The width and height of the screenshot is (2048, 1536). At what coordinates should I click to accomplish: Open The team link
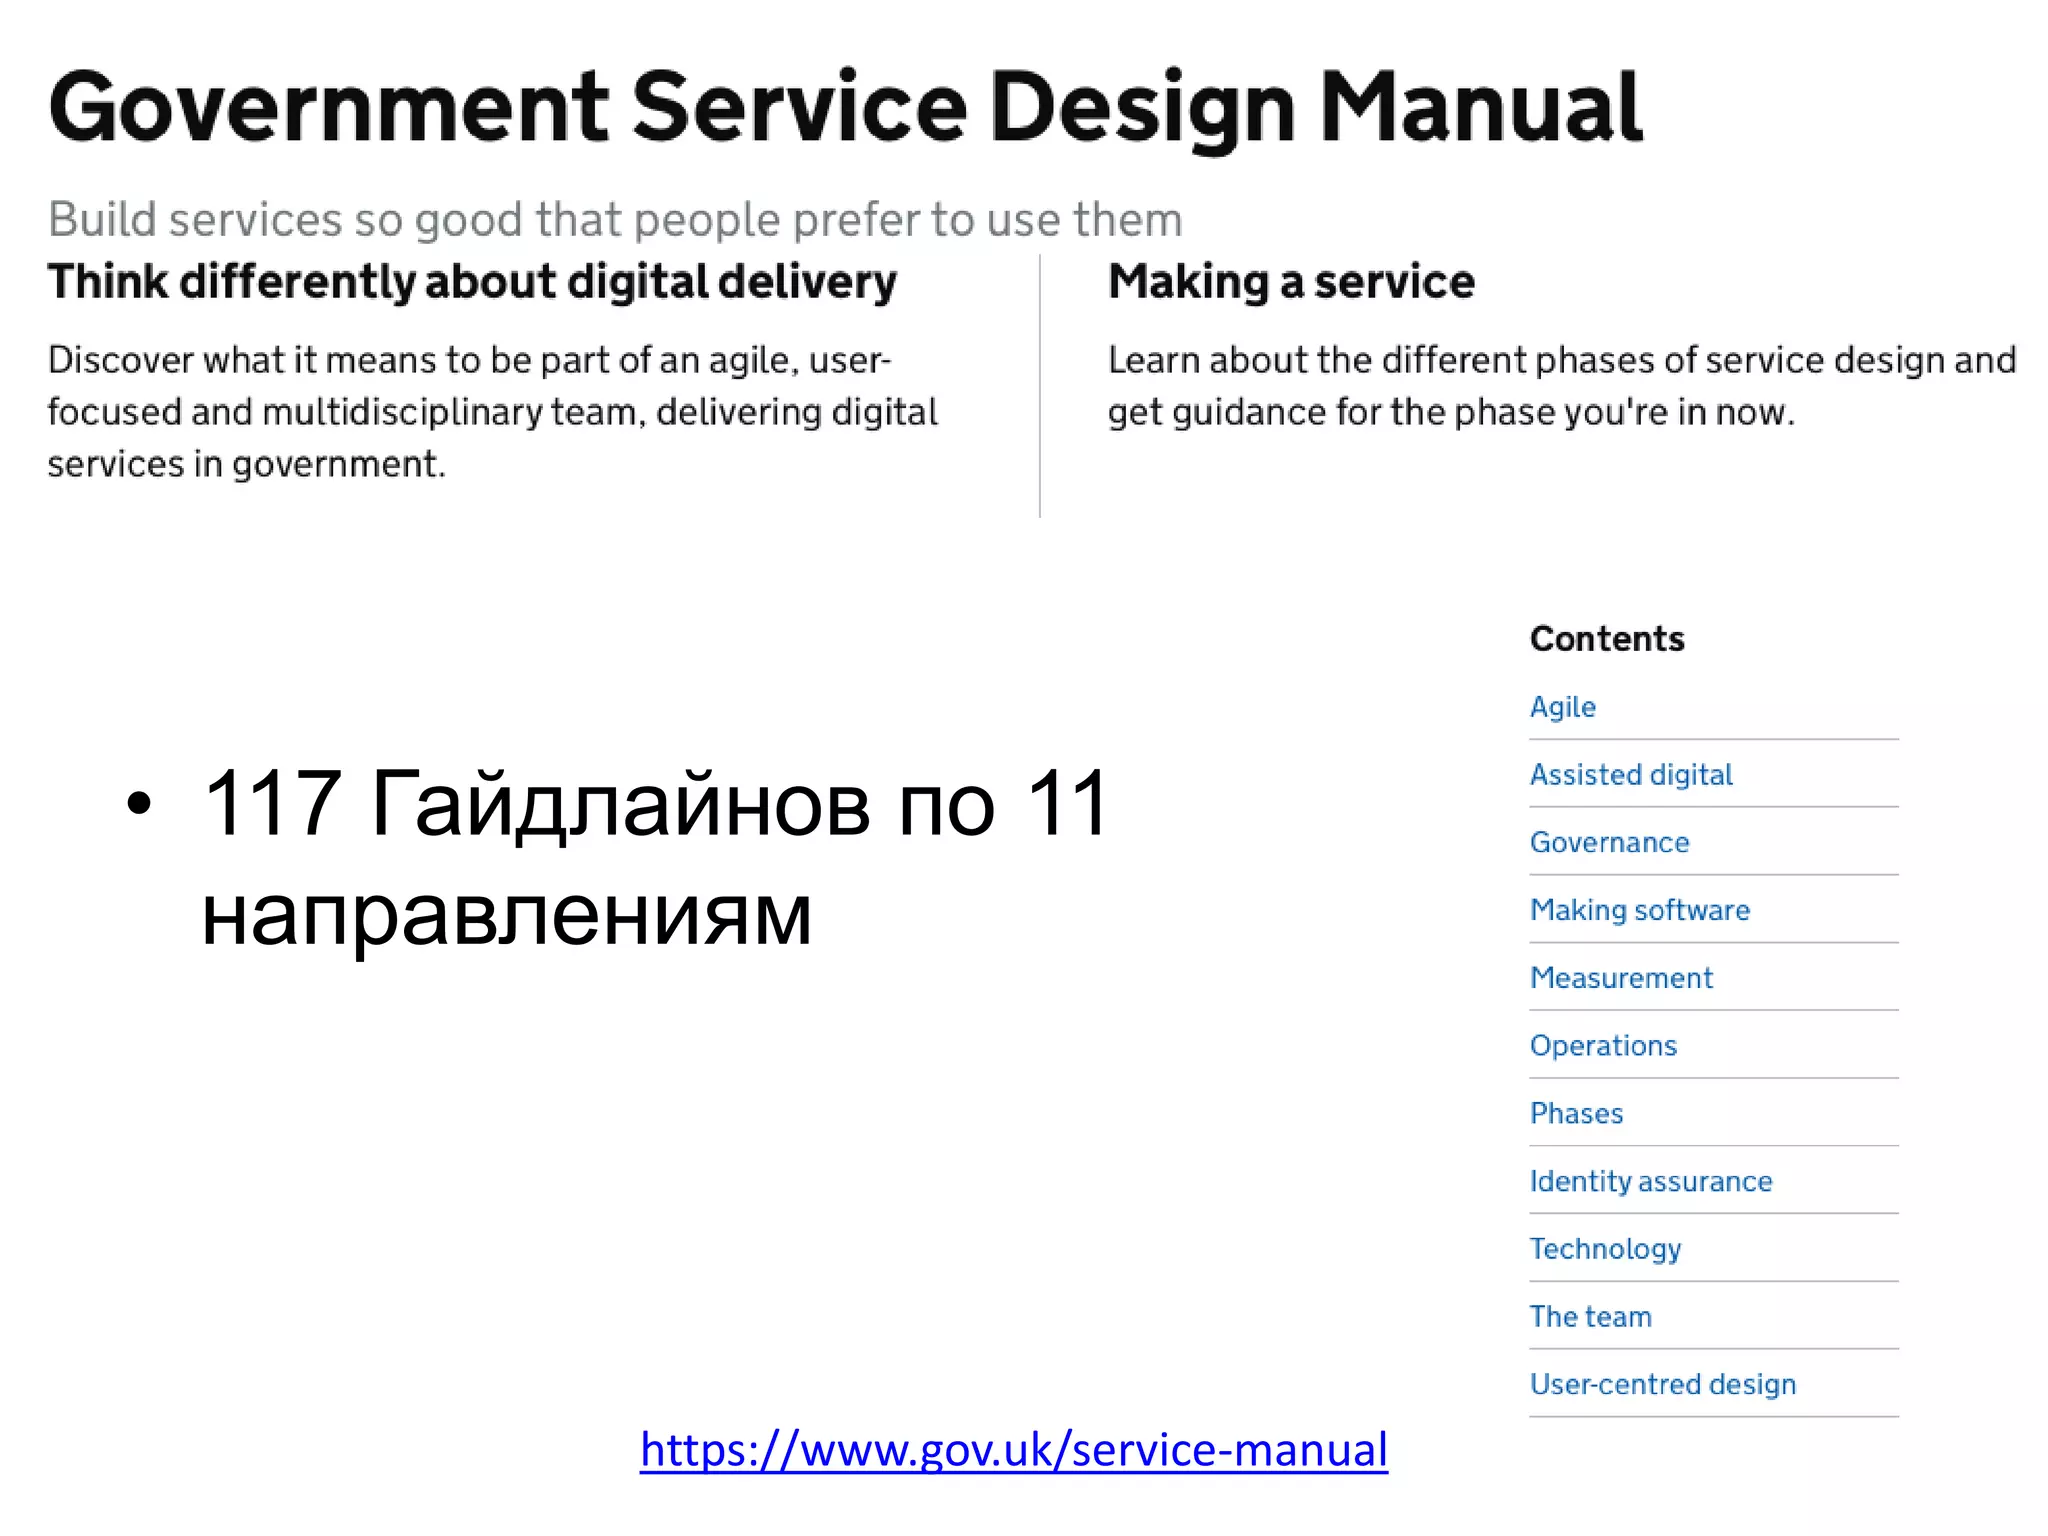(x=1590, y=1317)
